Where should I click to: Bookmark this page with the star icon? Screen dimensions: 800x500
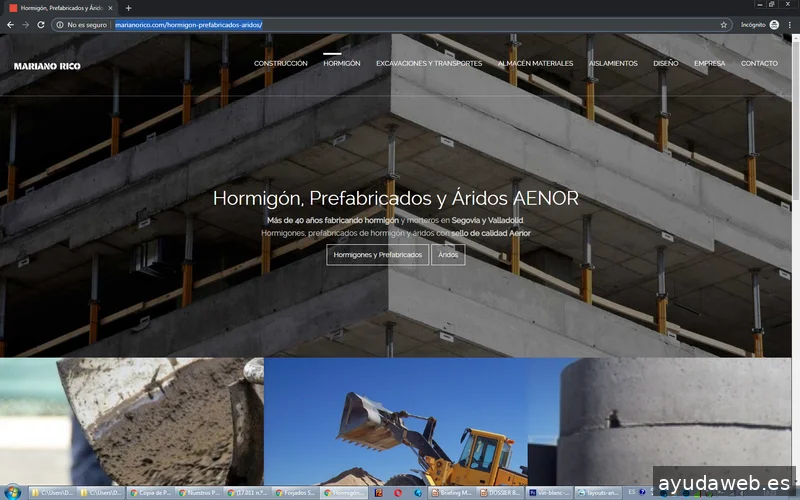click(x=724, y=24)
